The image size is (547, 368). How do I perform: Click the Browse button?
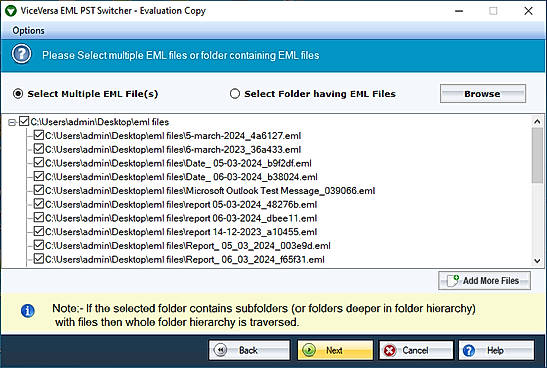point(483,93)
